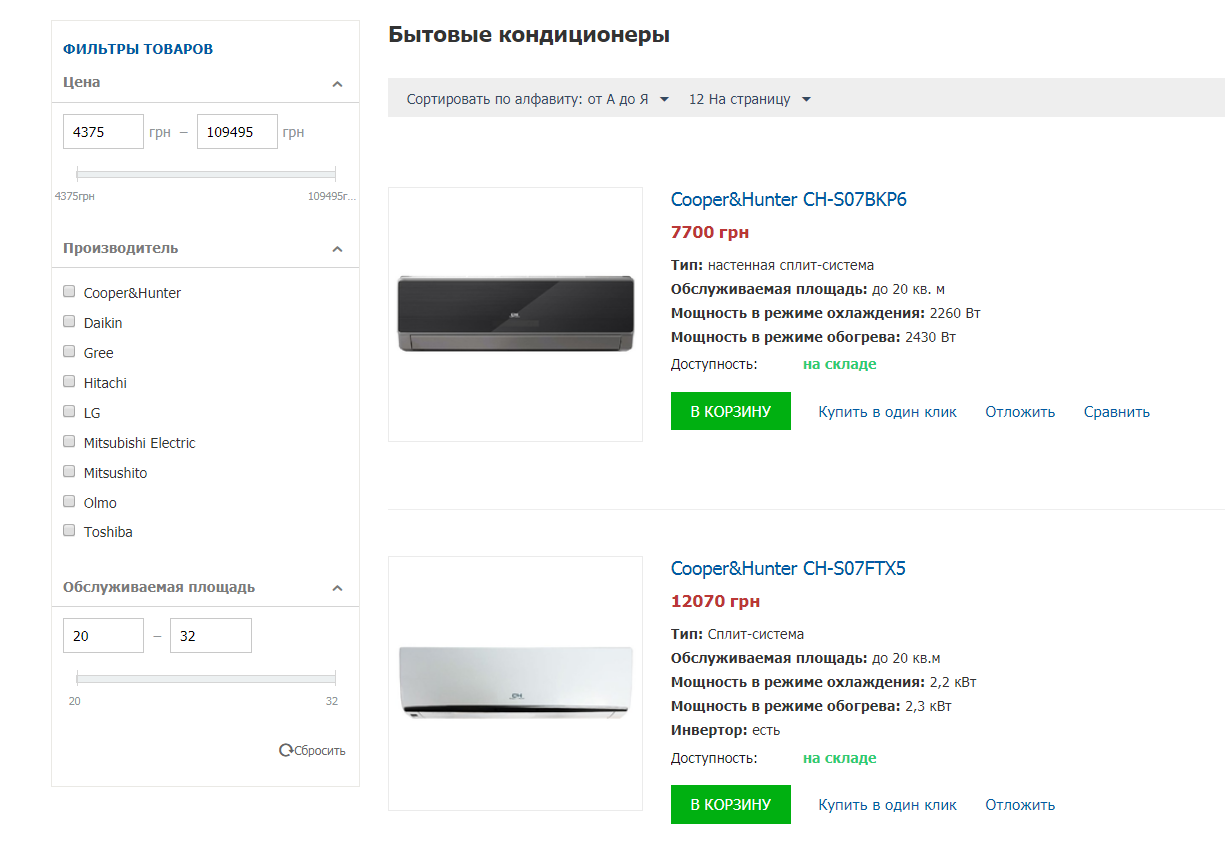Open Cooper&Hunter CH-S07FTX5 product title
1225x850 pixels.
[x=788, y=568]
